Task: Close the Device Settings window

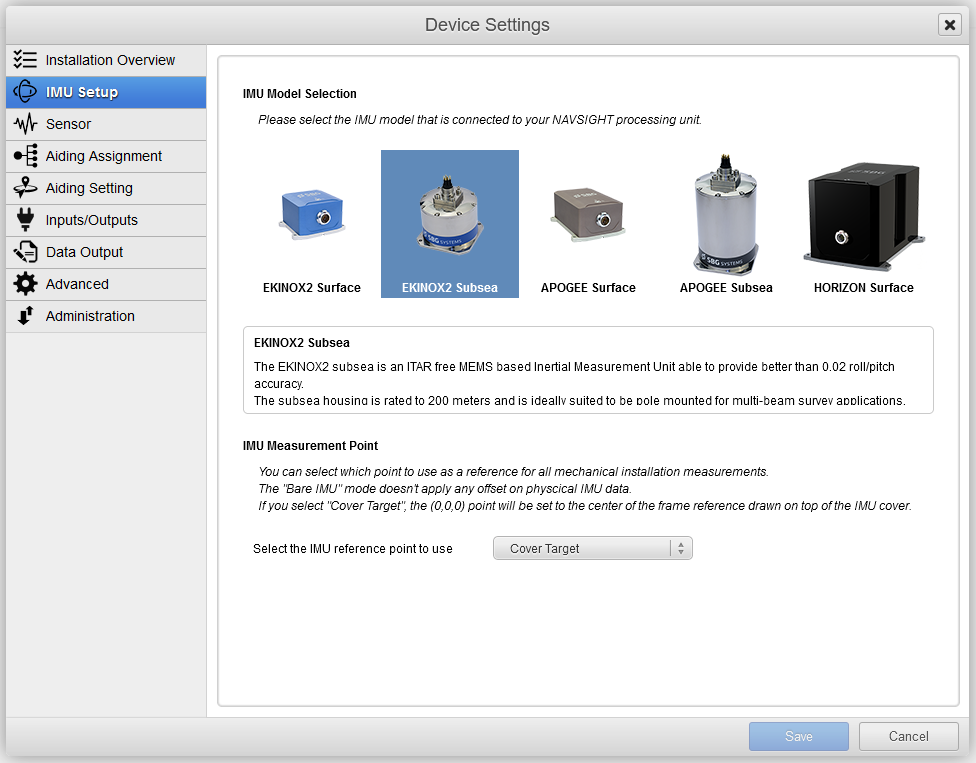Action: coord(949,25)
